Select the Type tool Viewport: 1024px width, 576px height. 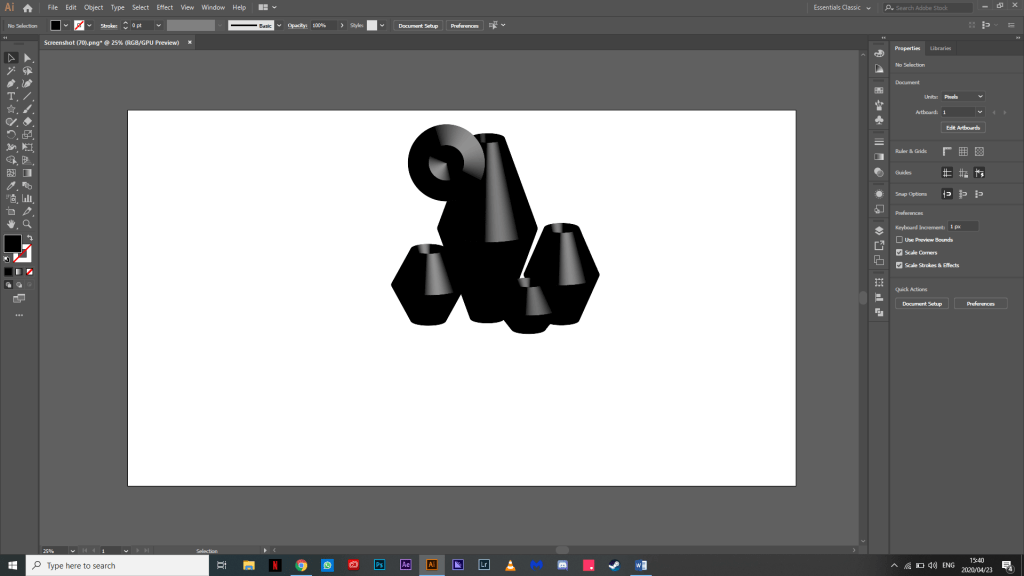pos(11,97)
